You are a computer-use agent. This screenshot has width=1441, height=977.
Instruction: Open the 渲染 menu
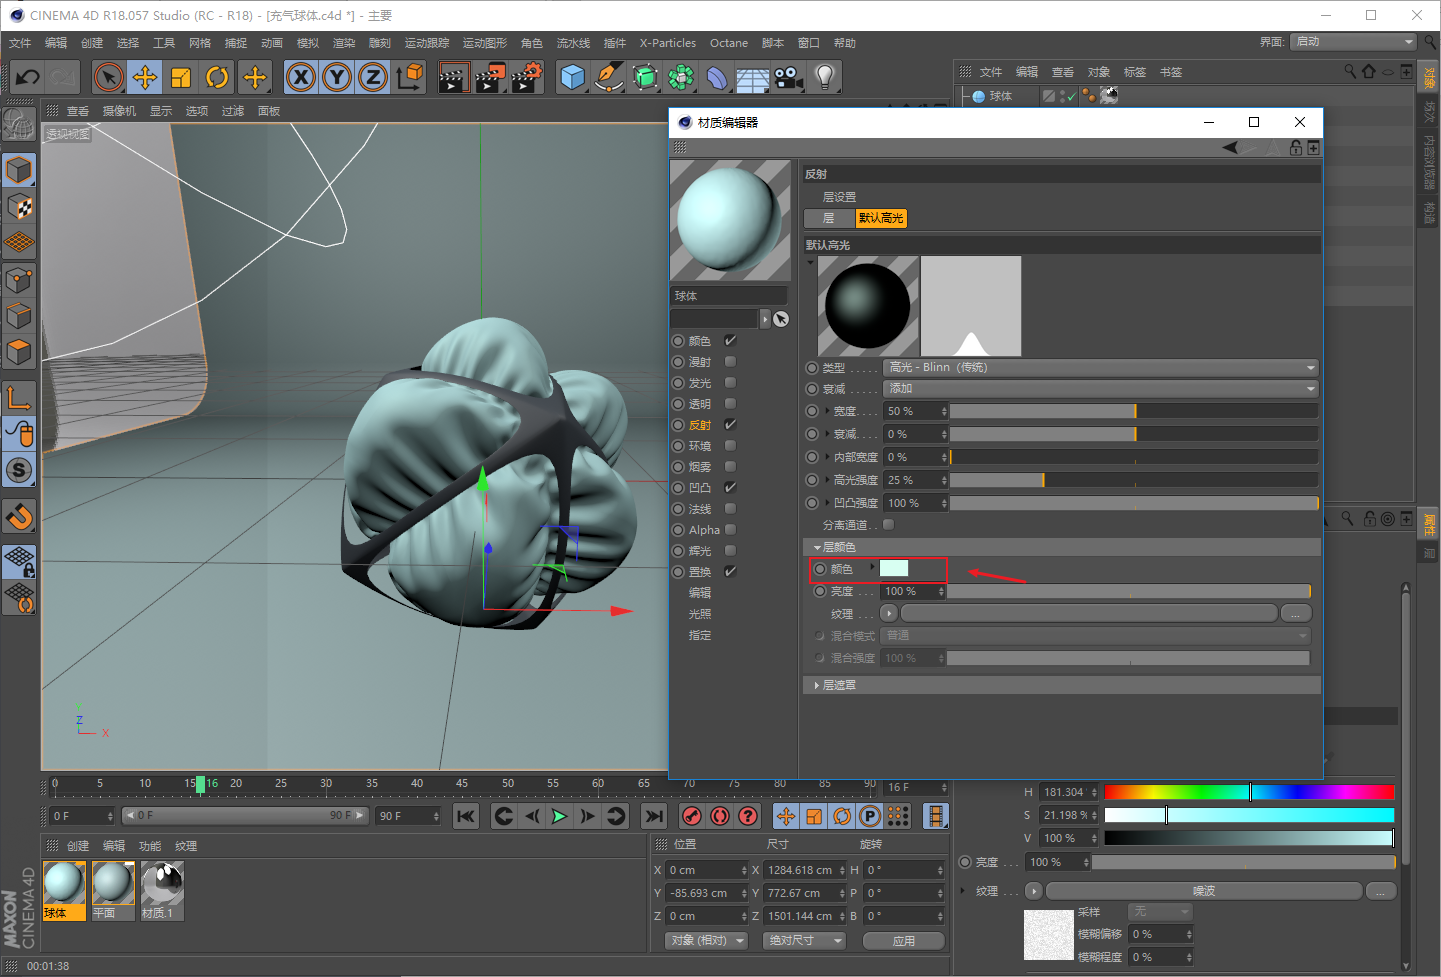pyautogui.click(x=344, y=43)
